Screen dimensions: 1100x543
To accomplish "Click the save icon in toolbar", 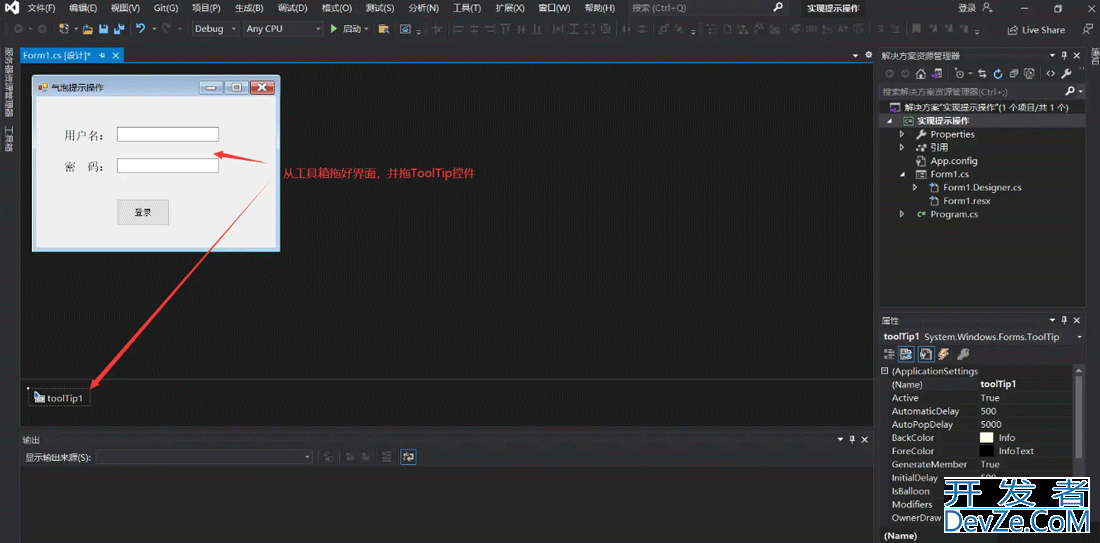I will (x=104, y=29).
